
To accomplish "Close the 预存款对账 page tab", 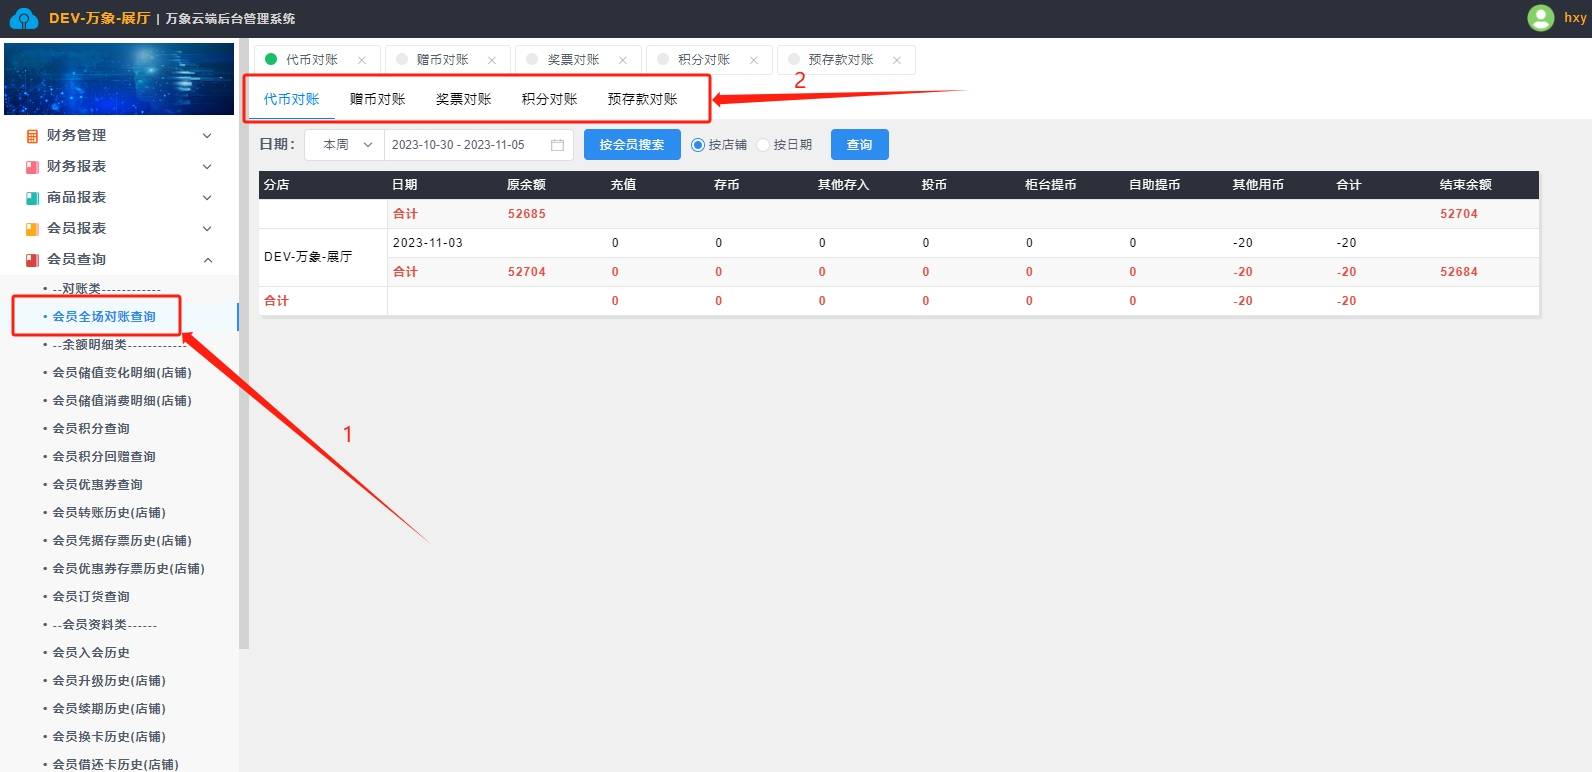I will coord(897,60).
